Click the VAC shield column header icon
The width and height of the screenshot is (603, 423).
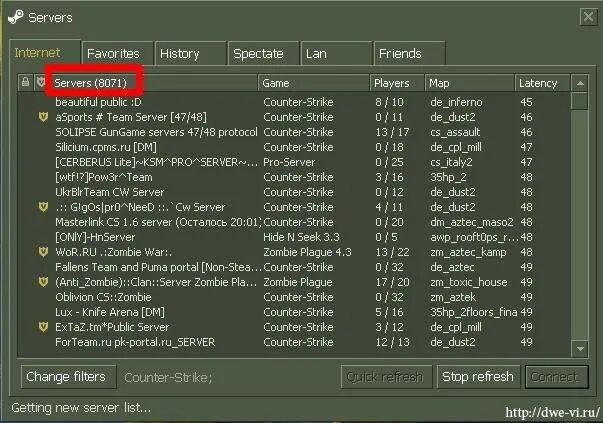tap(41, 82)
